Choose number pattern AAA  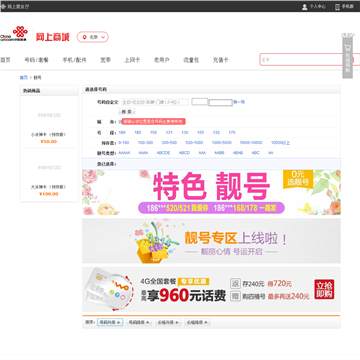click(202, 153)
